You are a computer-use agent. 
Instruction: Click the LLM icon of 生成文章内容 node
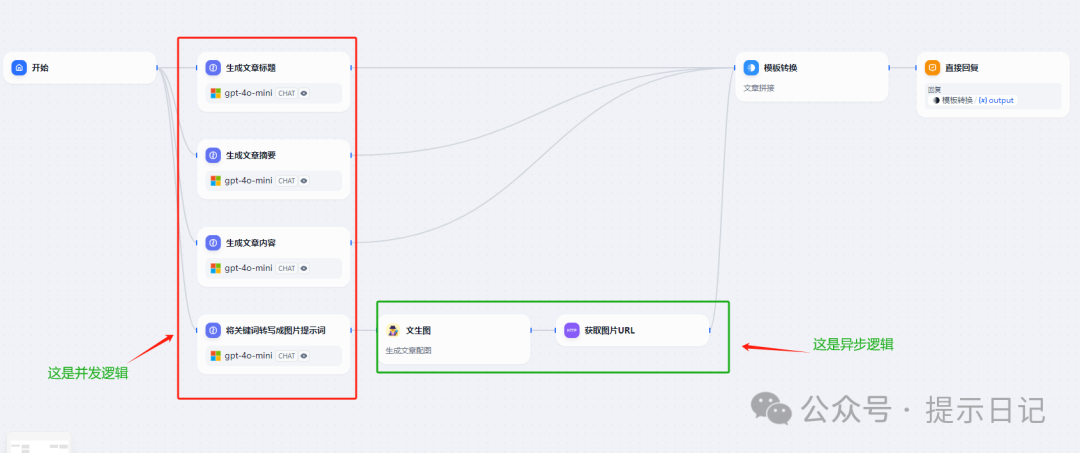pos(213,243)
